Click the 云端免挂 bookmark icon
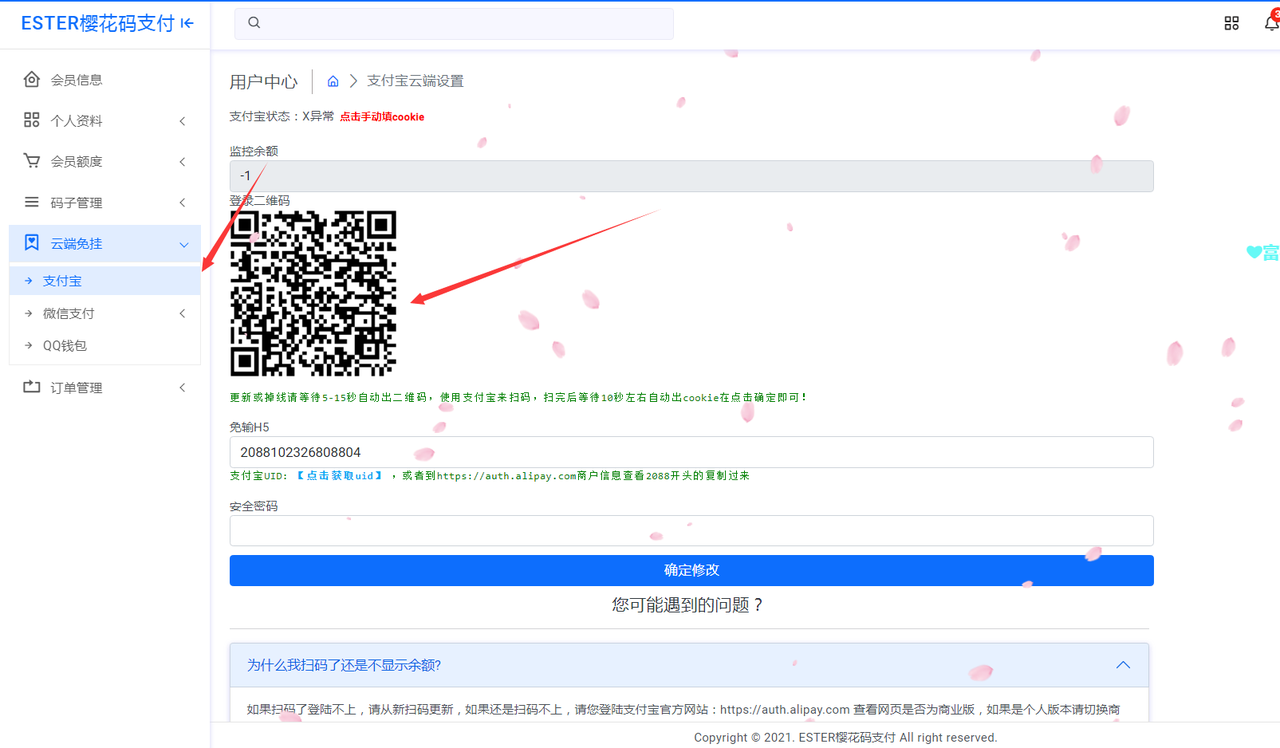The height and width of the screenshot is (748, 1280). [32, 243]
